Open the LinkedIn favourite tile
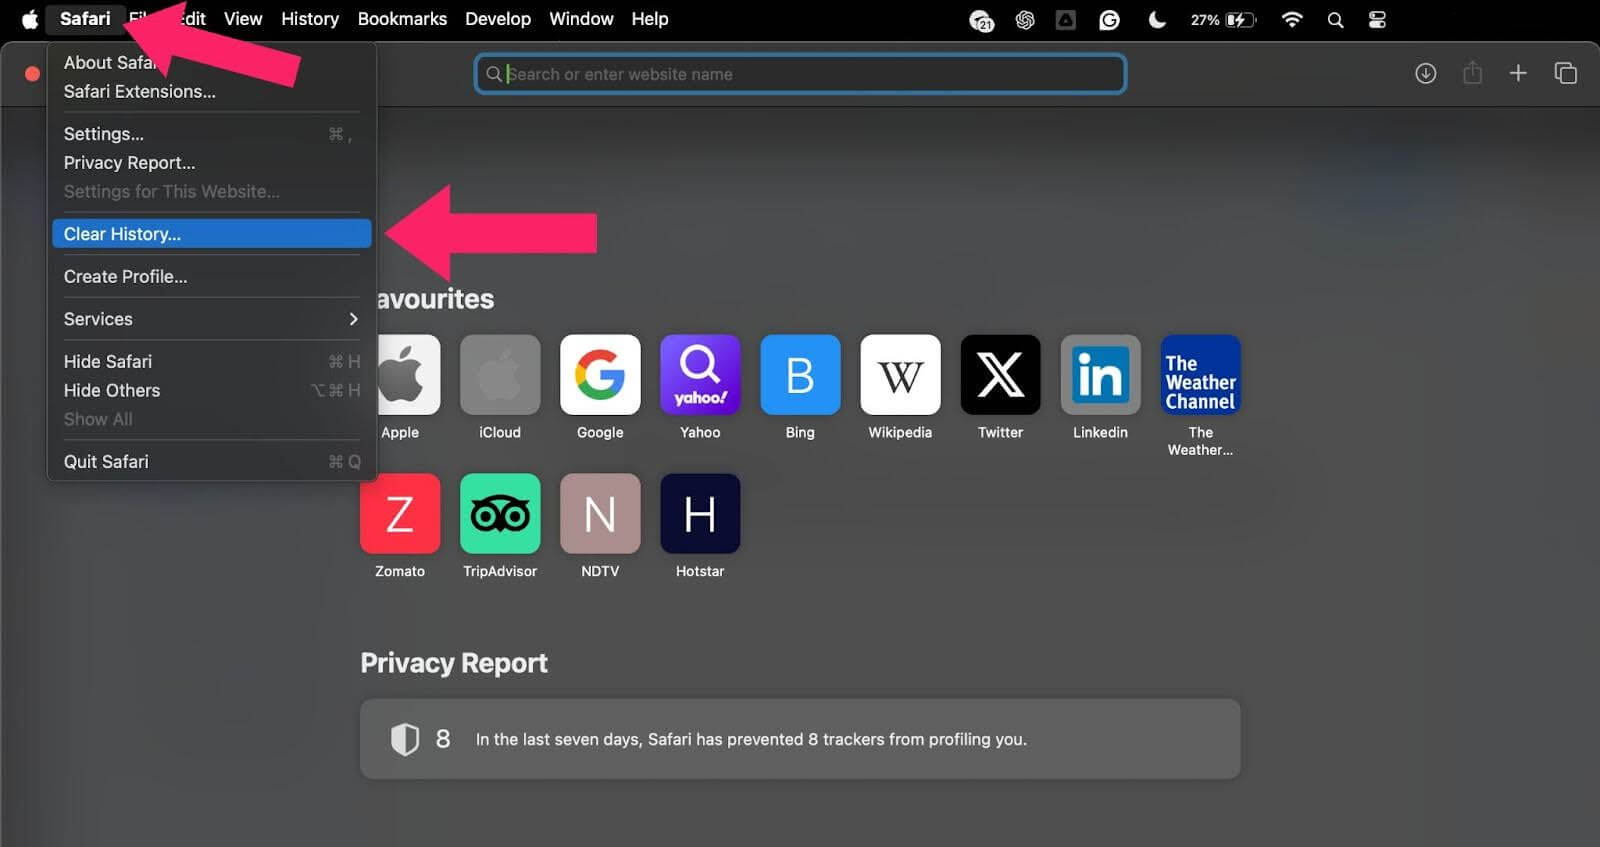The width and height of the screenshot is (1600, 847). click(x=1100, y=374)
